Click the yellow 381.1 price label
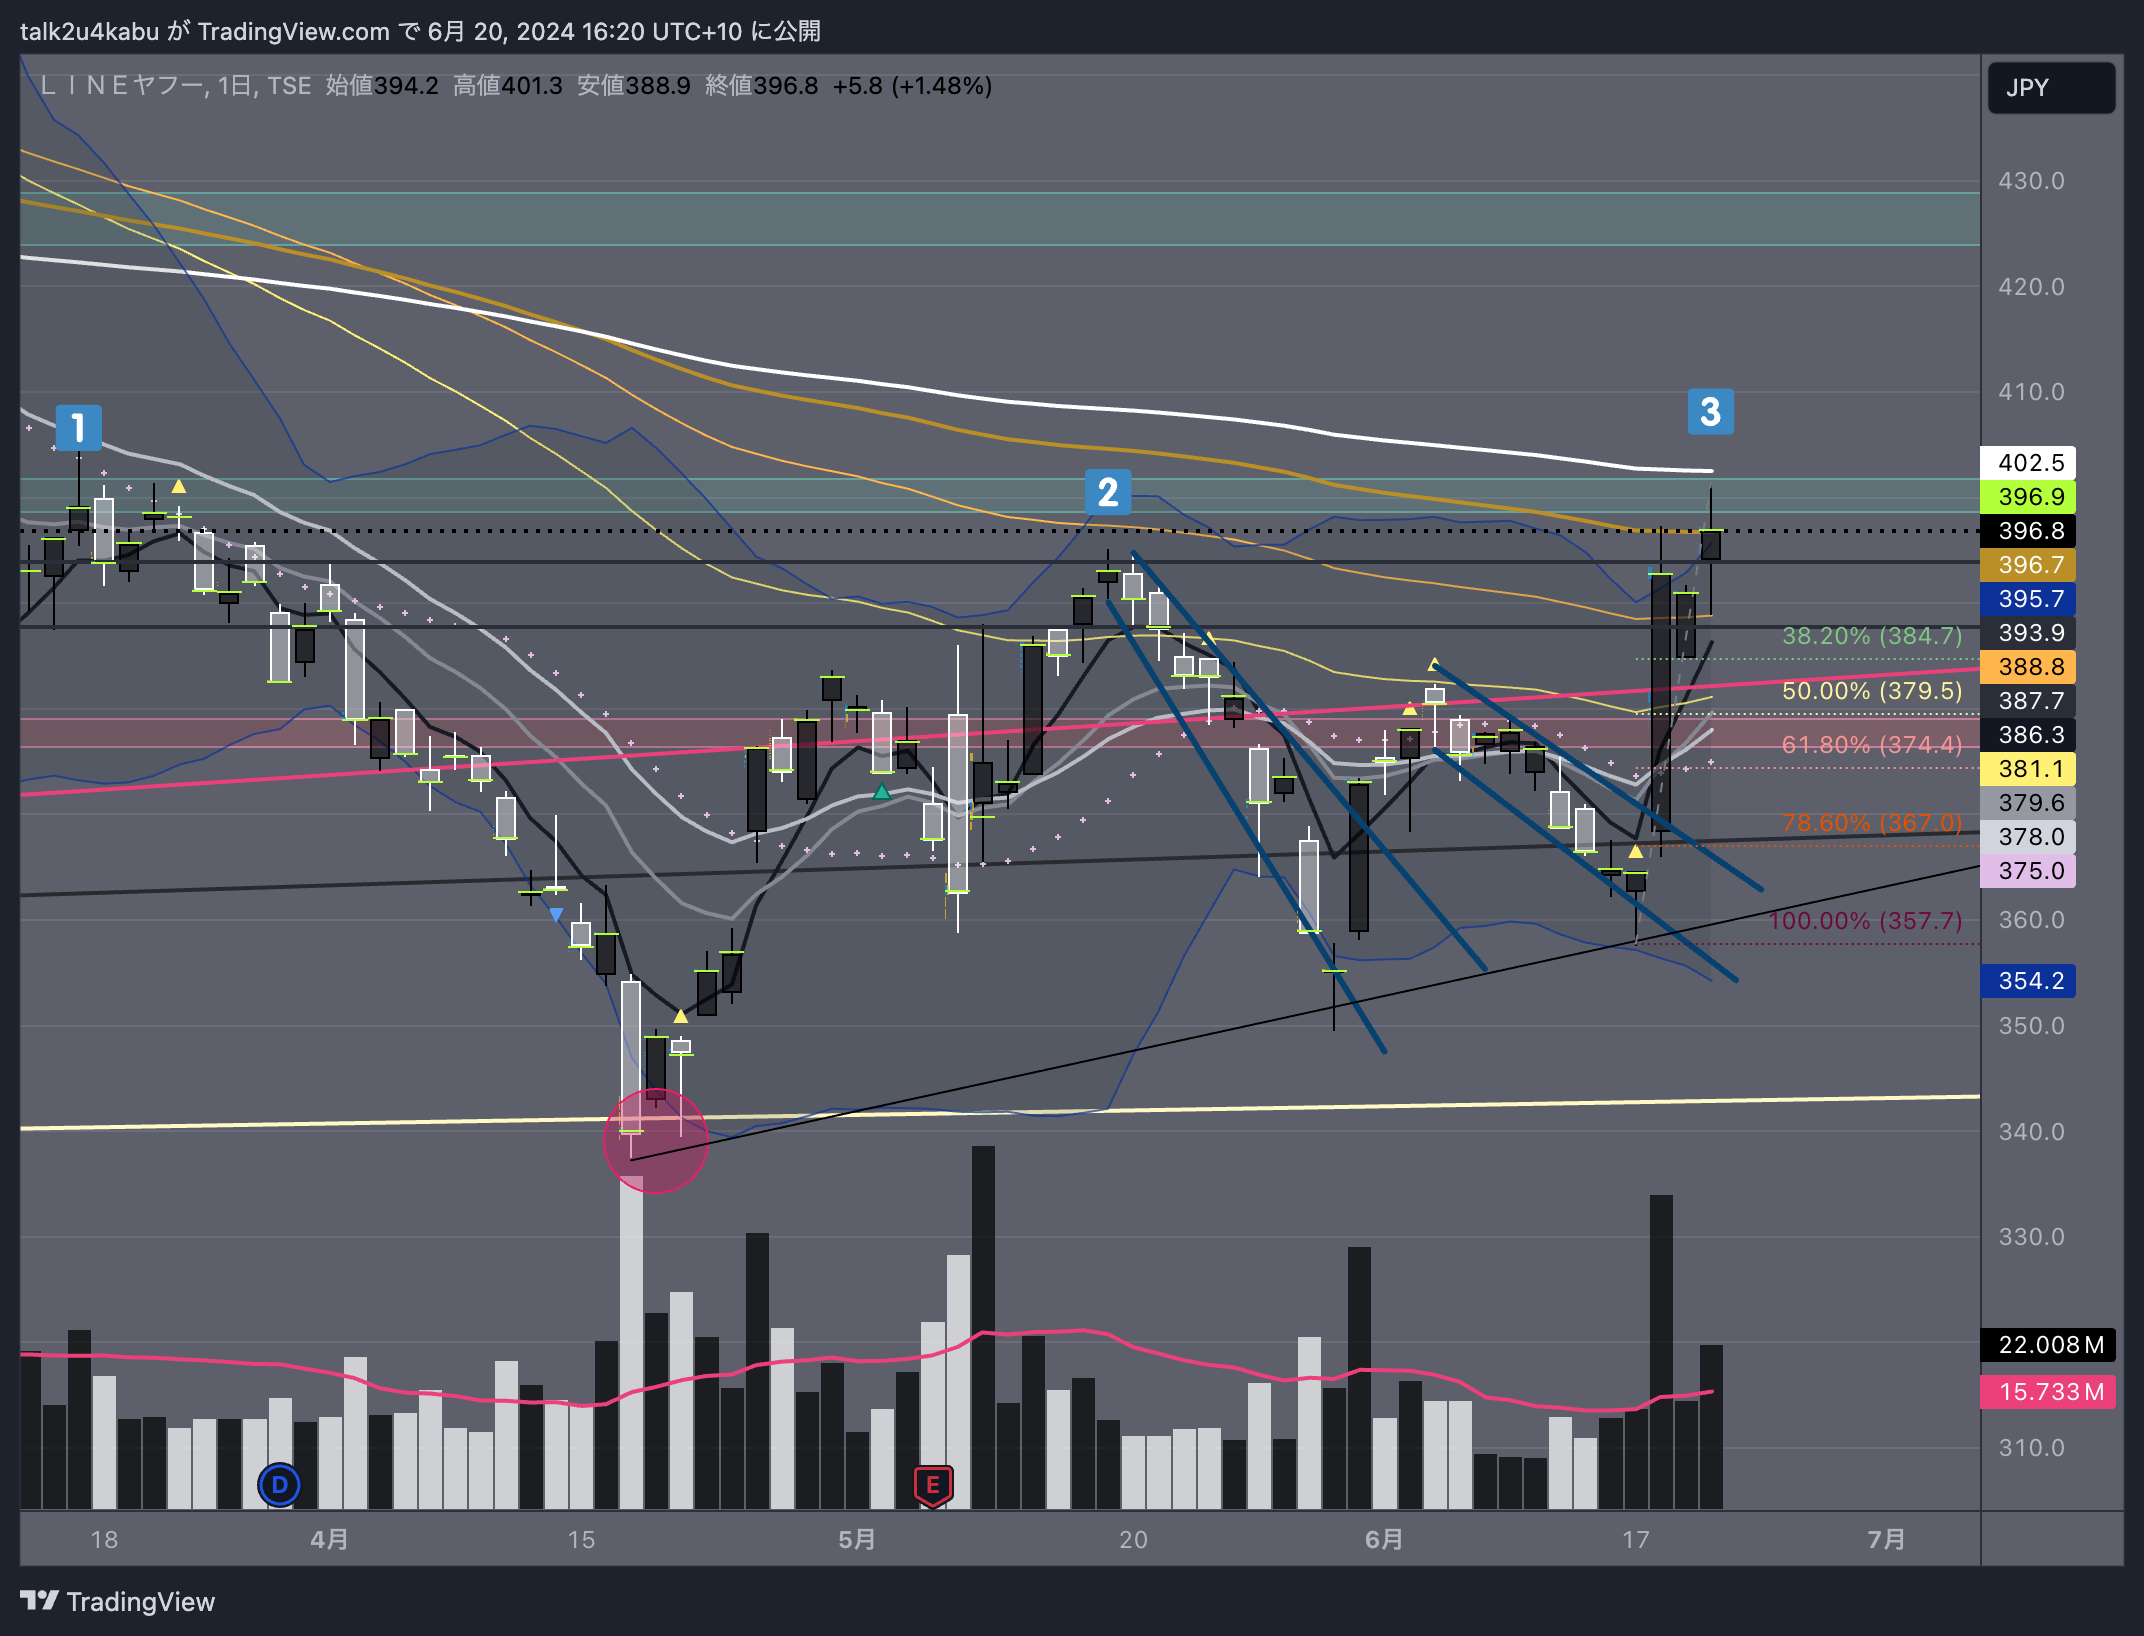 [x=2028, y=769]
